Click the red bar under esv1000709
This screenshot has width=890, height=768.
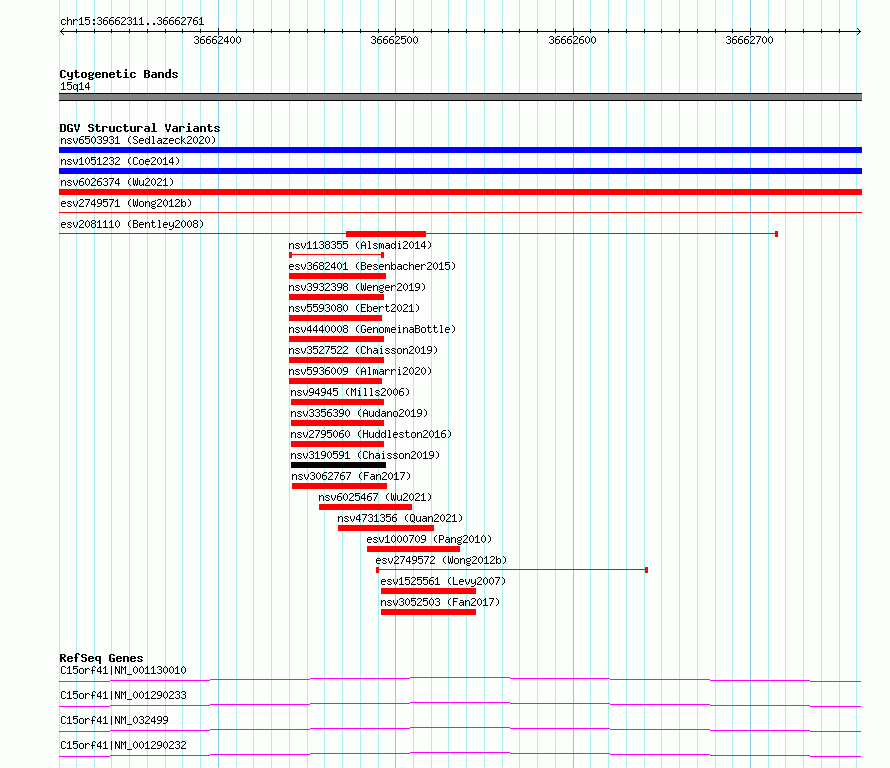click(413, 549)
